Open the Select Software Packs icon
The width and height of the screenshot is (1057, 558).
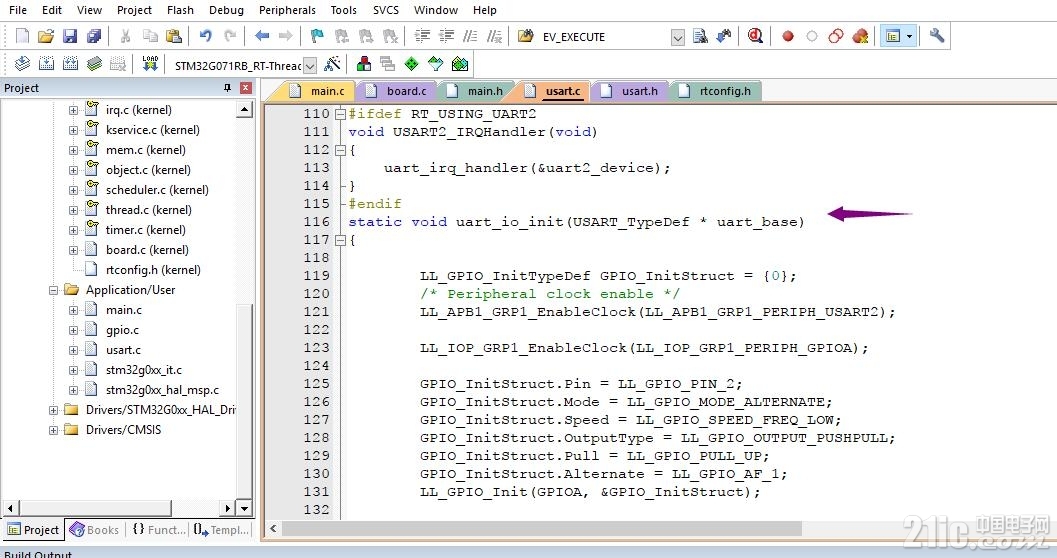point(436,64)
